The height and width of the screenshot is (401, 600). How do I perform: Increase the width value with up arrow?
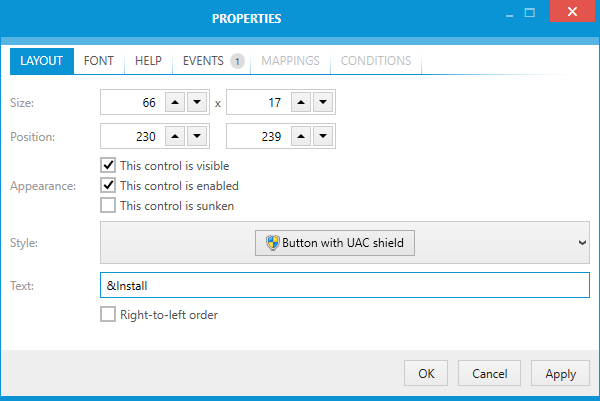click(x=174, y=103)
